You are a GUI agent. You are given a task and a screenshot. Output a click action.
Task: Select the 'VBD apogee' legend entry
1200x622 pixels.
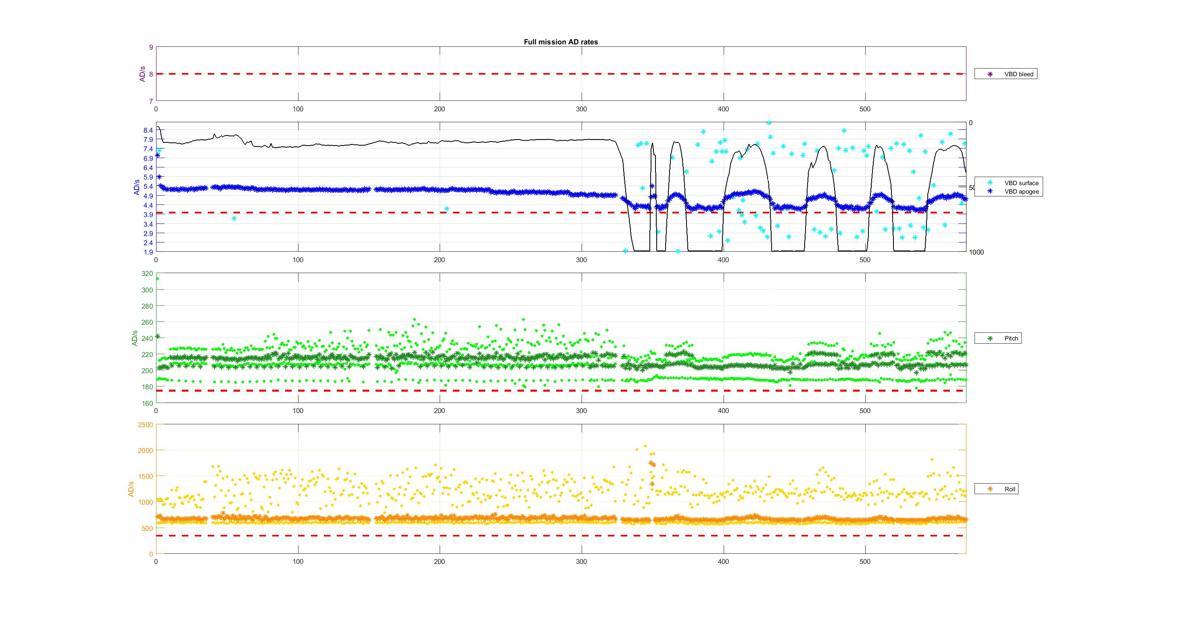tap(1010, 191)
